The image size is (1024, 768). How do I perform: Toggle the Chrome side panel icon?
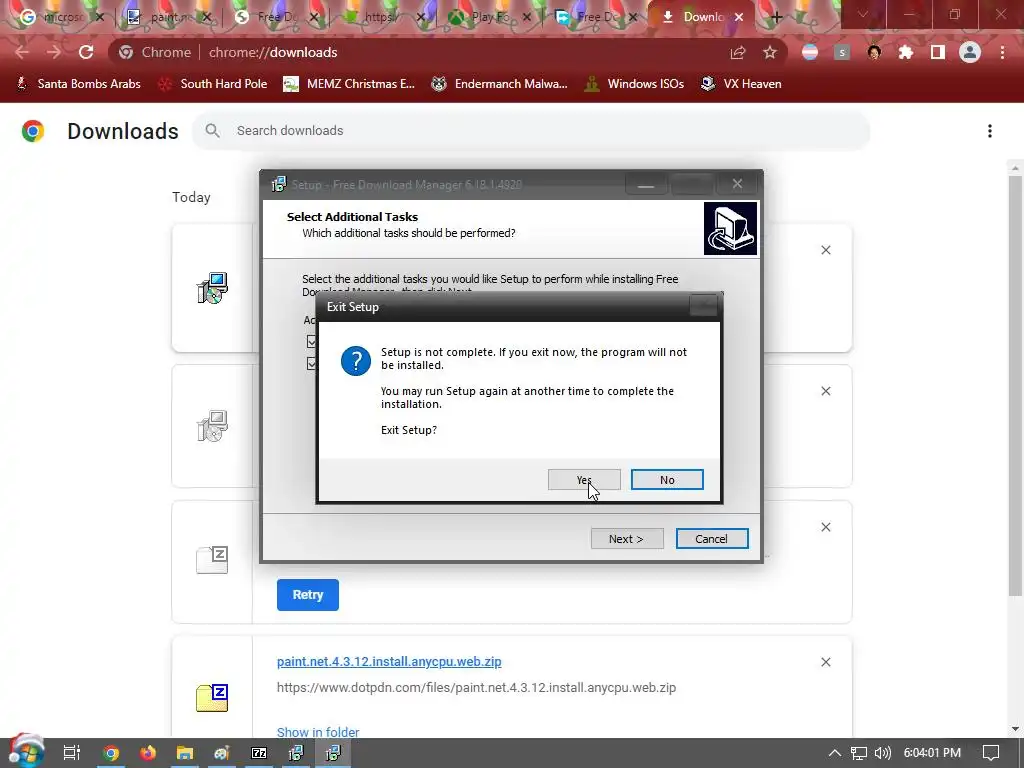pos(938,52)
